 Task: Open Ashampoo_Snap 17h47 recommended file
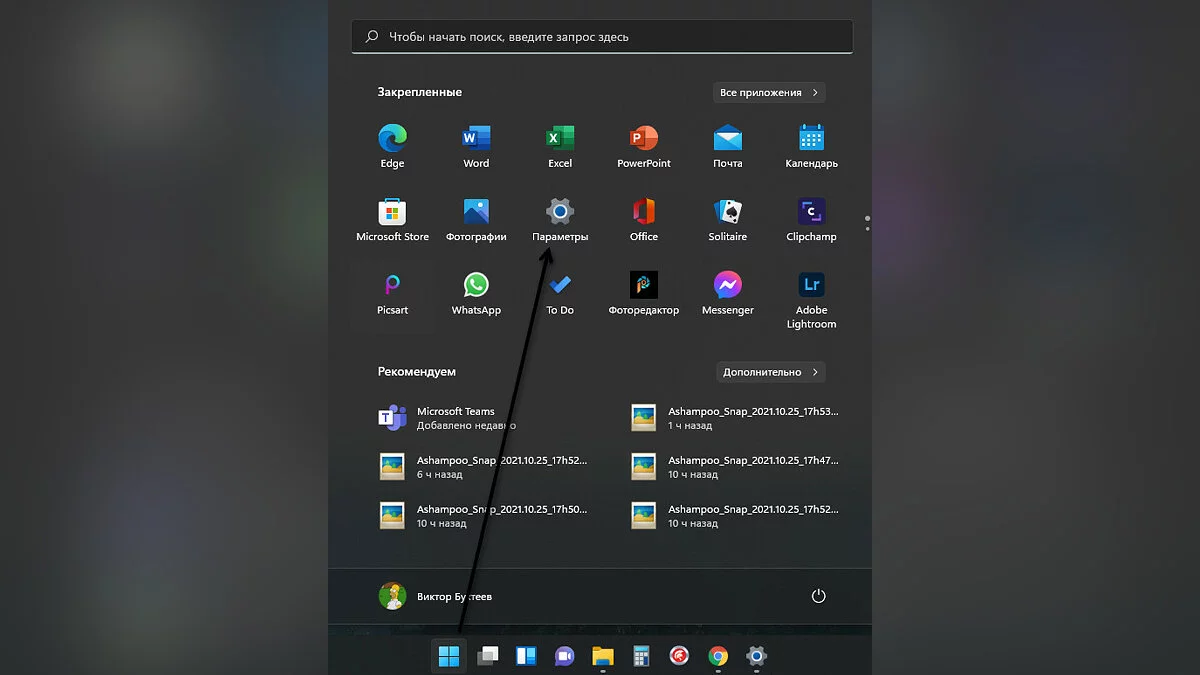click(735, 467)
